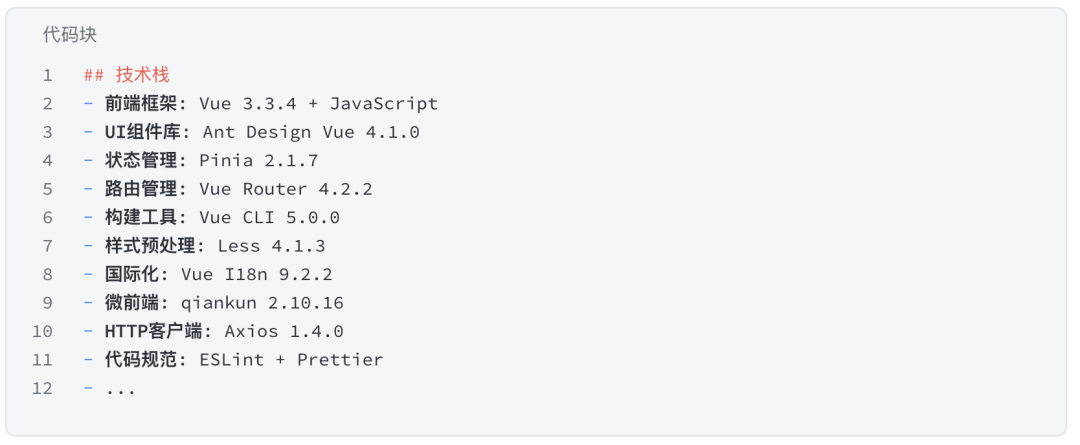Click the Axios 1.4.0 text
Image resolution: width=1080 pixels, height=445 pixels.
pos(283,331)
